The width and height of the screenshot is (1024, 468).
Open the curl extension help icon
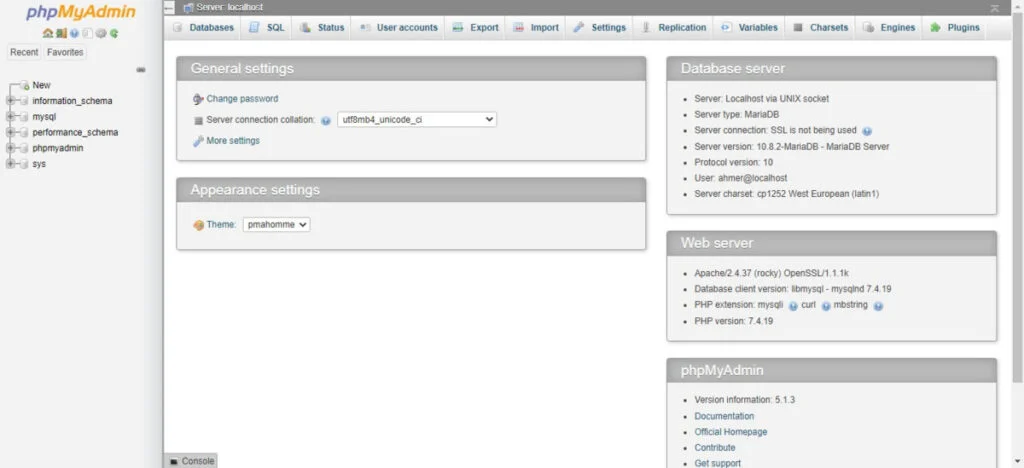click(x=825, y=305)
